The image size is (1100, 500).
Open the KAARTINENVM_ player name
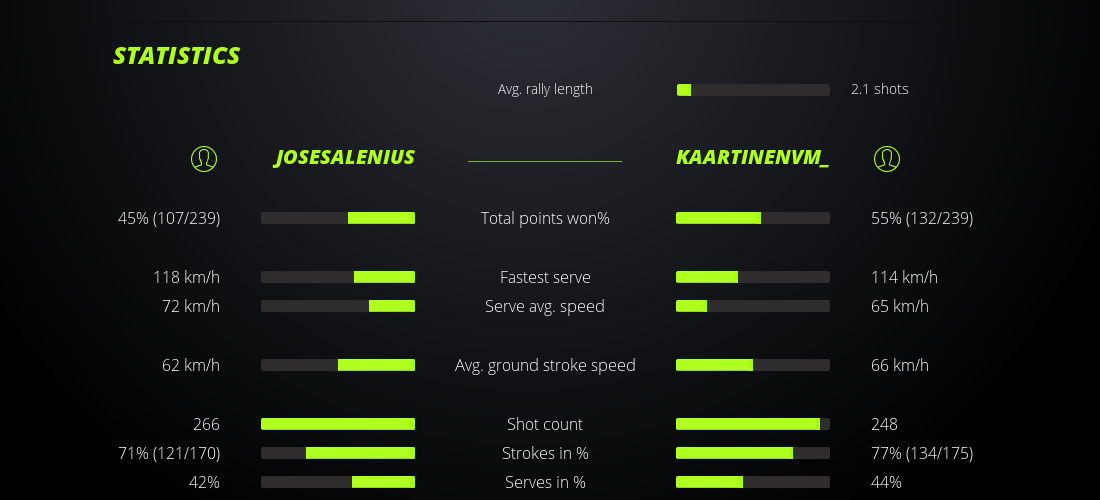[x=752, y=158]
